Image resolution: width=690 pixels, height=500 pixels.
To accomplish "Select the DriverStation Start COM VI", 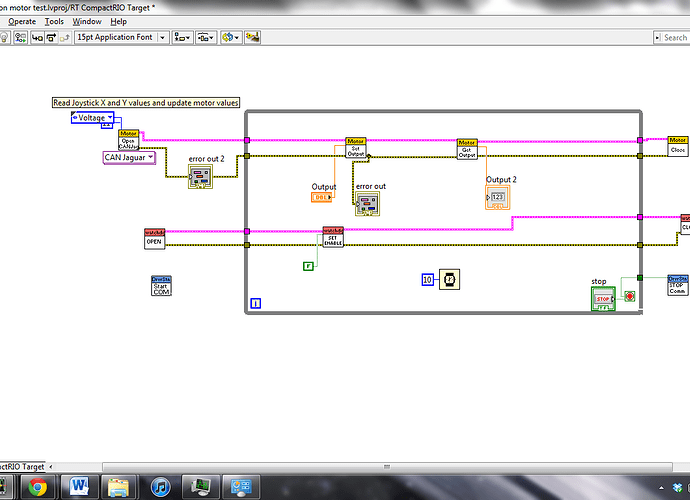I will pyautogui.click(x=161, y=286).
